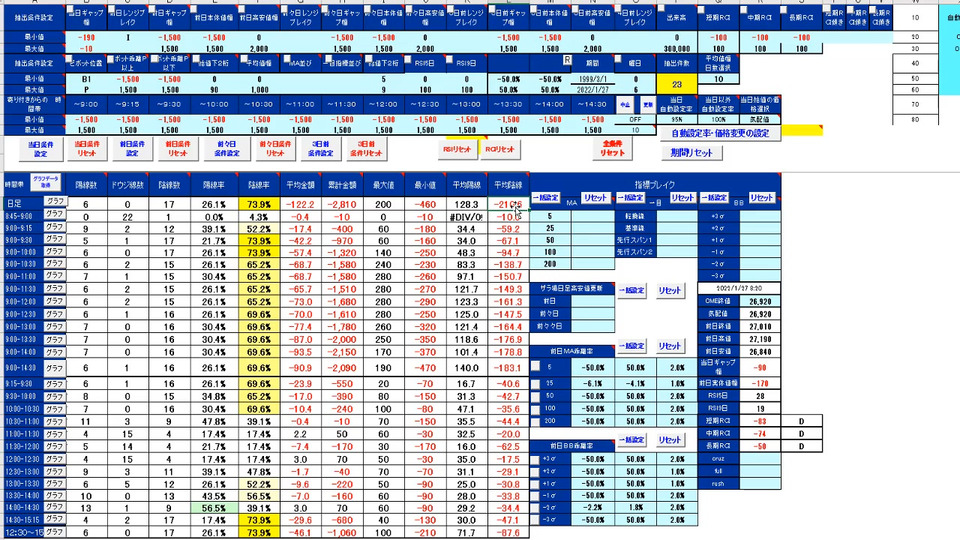Select the 2022/1/27 8:20 timestamp cell

click(738, 288)
